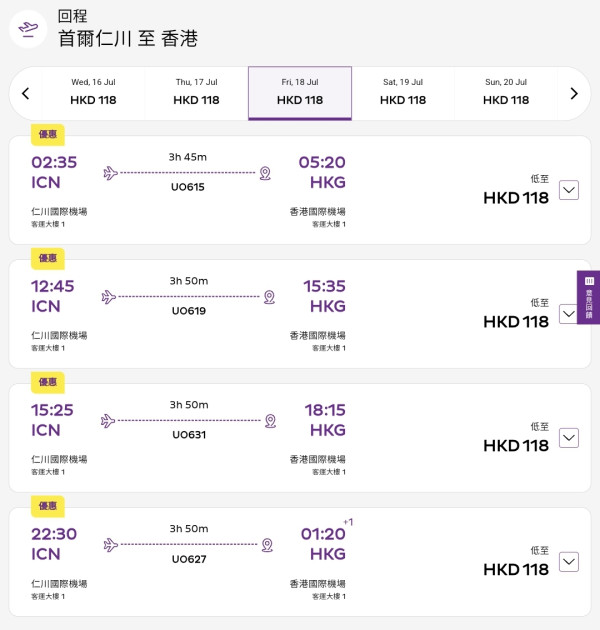Image resolution: width=600 pixels, height=630 pixels.
Task: Show earlier dates with left arrow
Action: (26, 94)
